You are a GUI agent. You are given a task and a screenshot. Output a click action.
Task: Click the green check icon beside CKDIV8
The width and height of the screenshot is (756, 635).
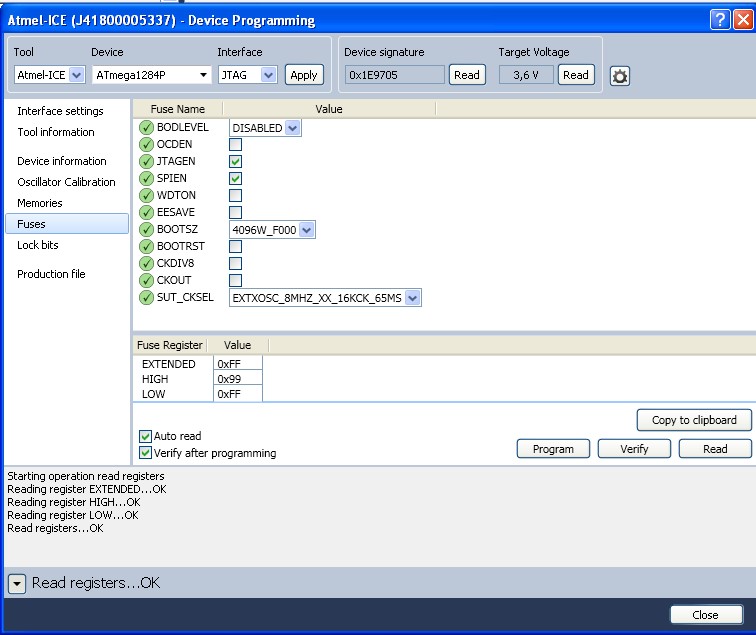point(146,264)
